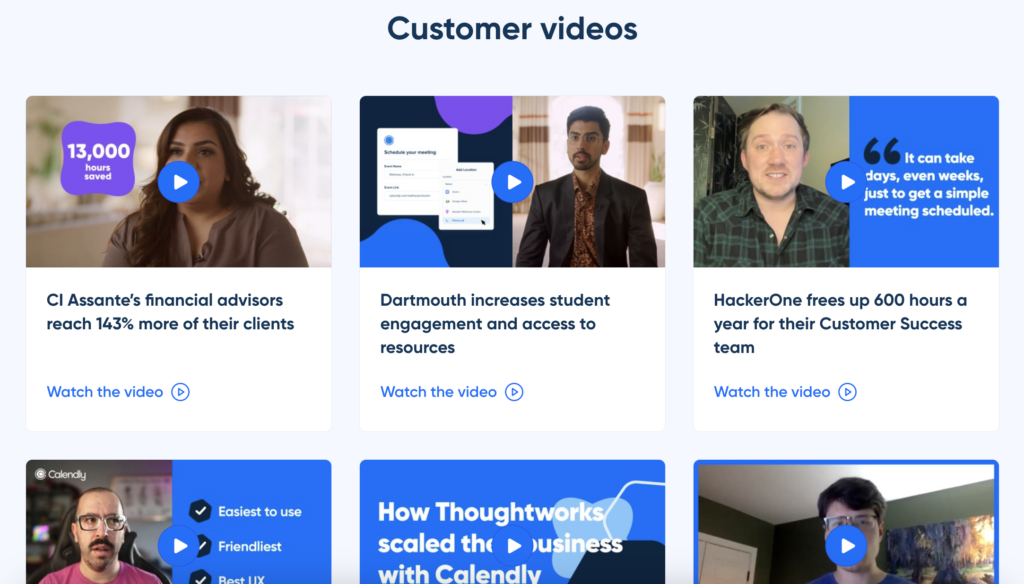Open the CI Assante financial advisors headline

coord(170,312)
